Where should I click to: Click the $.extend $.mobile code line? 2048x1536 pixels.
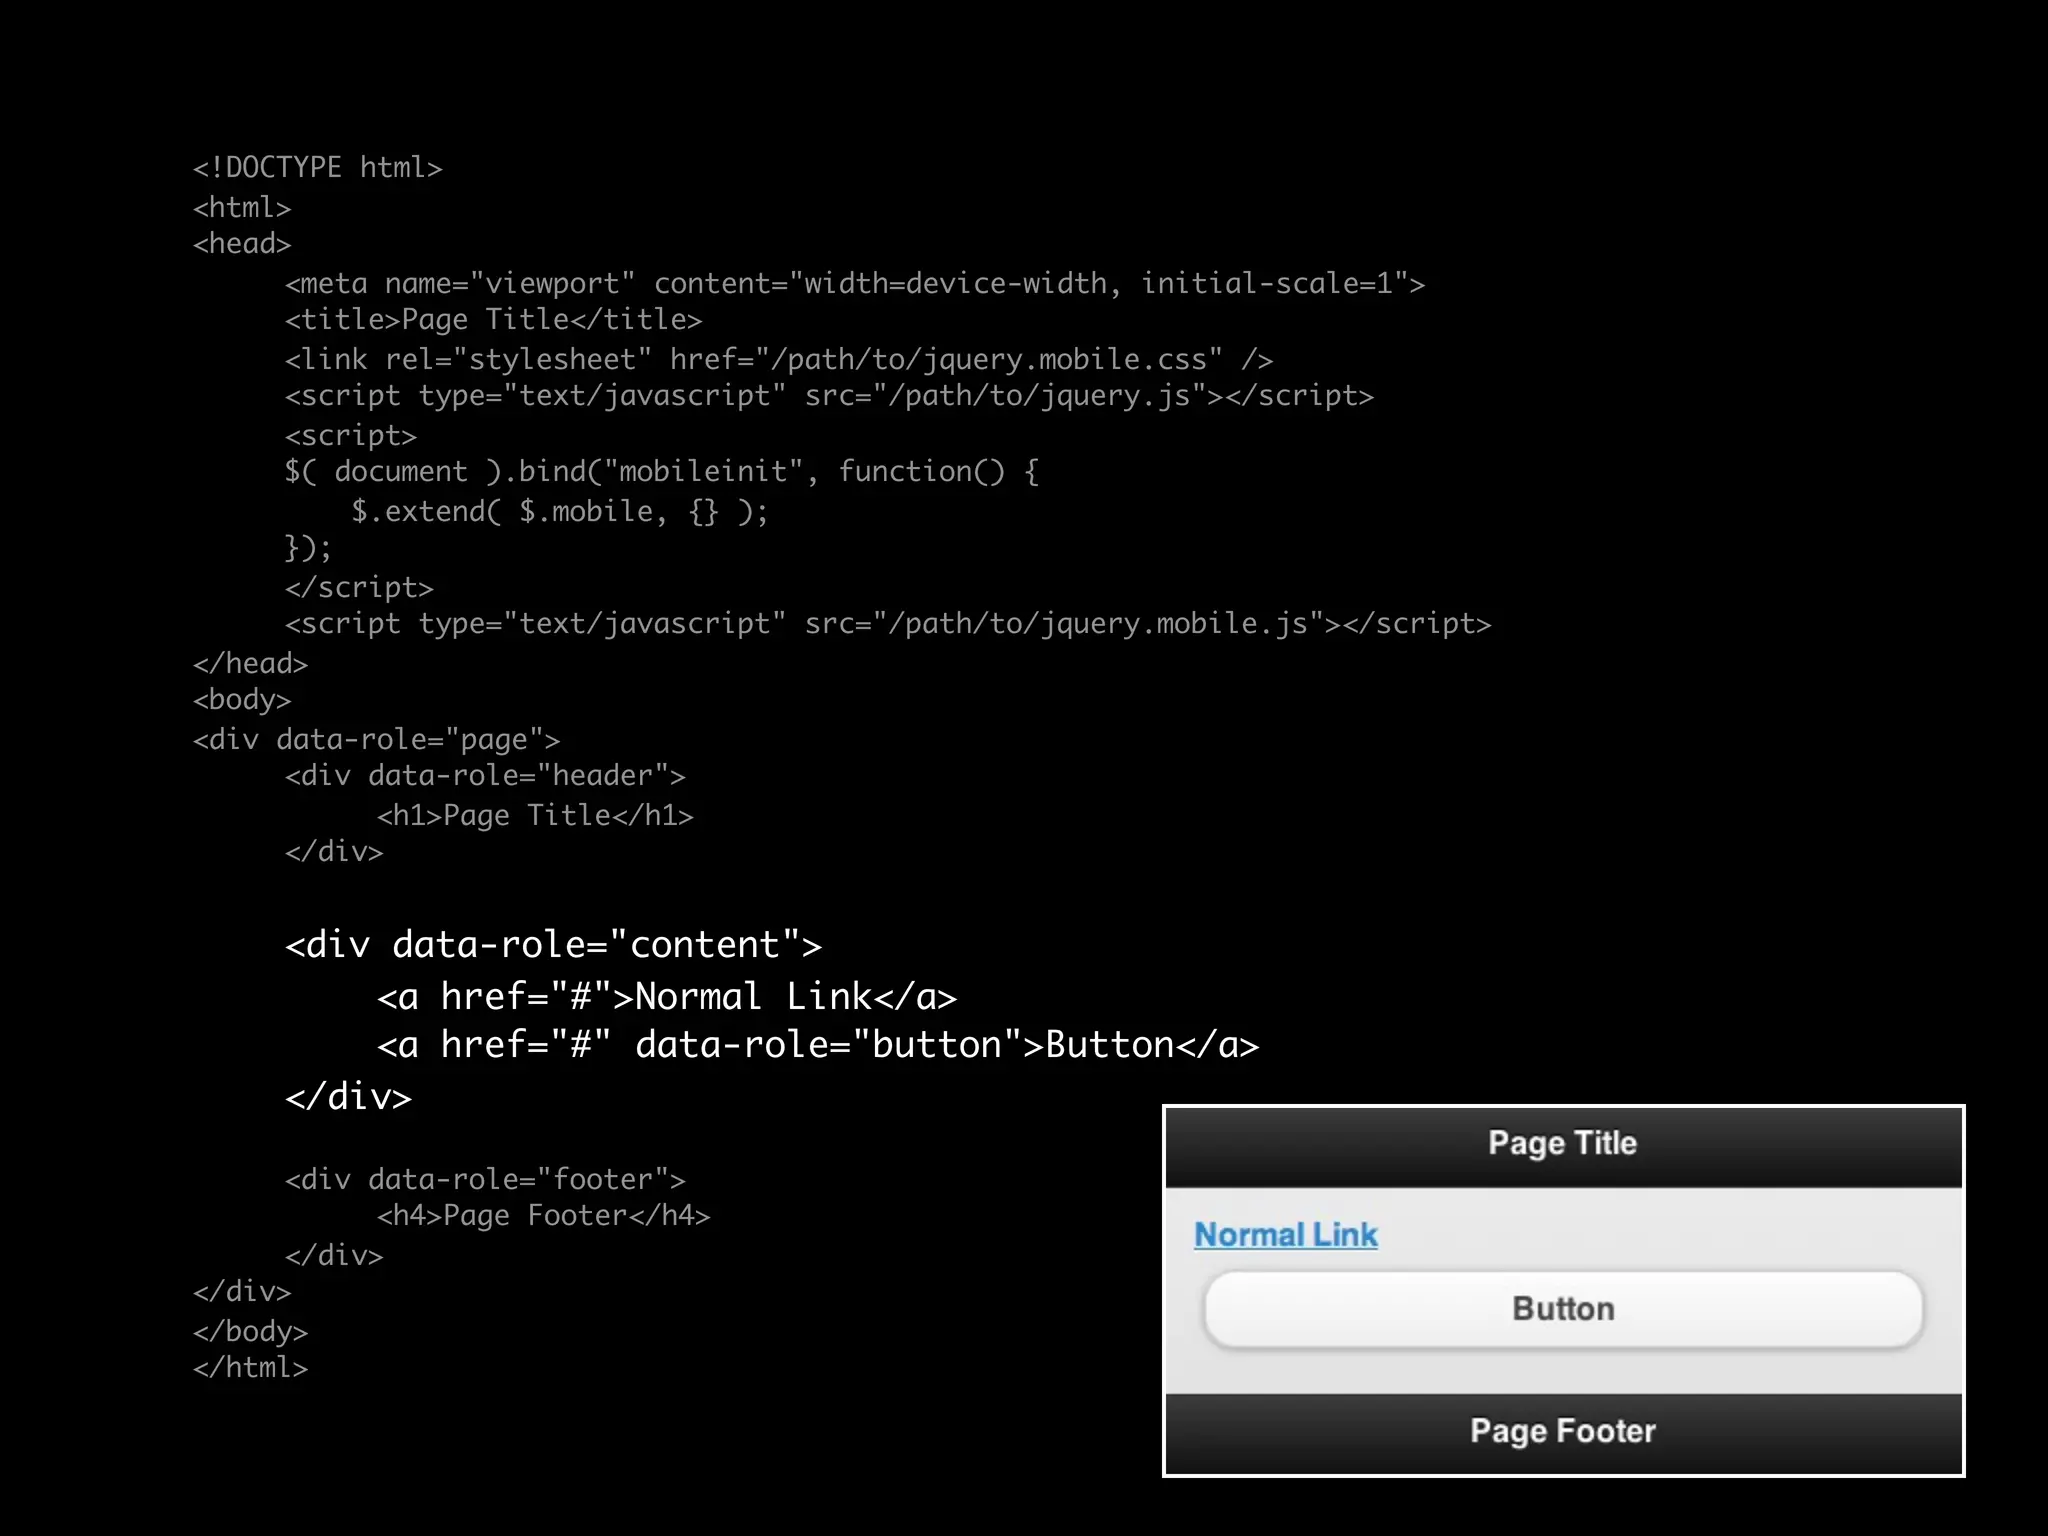click(559, 512)
